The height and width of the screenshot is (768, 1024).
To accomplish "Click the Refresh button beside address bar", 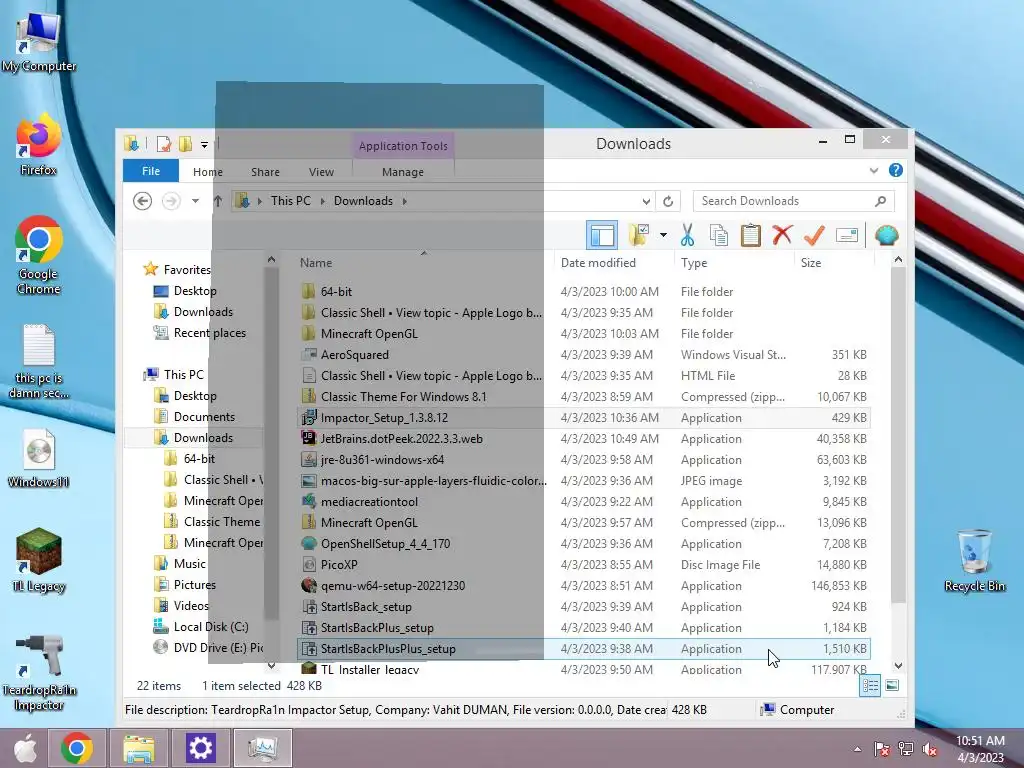I will [667, 201].
